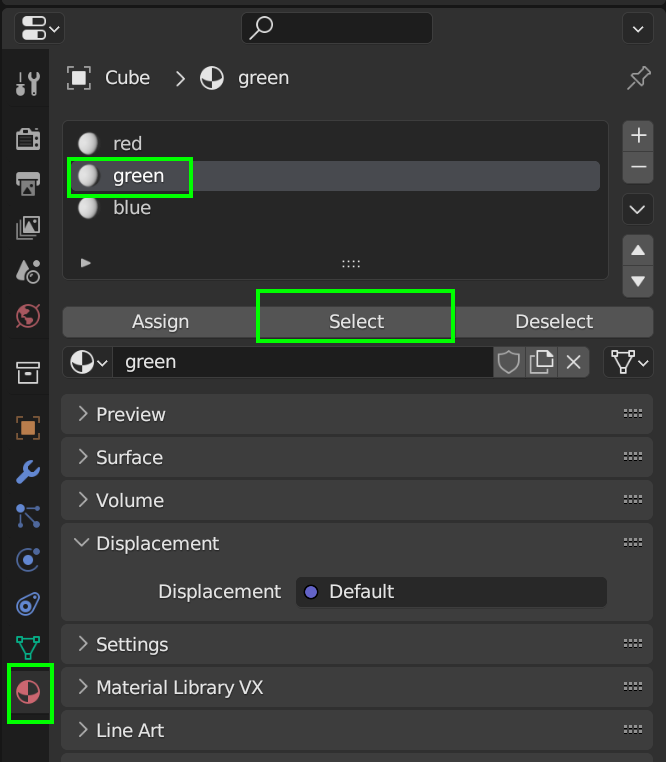
Task: Click the Displacement Default socket dot
Action: click(310, 592)
